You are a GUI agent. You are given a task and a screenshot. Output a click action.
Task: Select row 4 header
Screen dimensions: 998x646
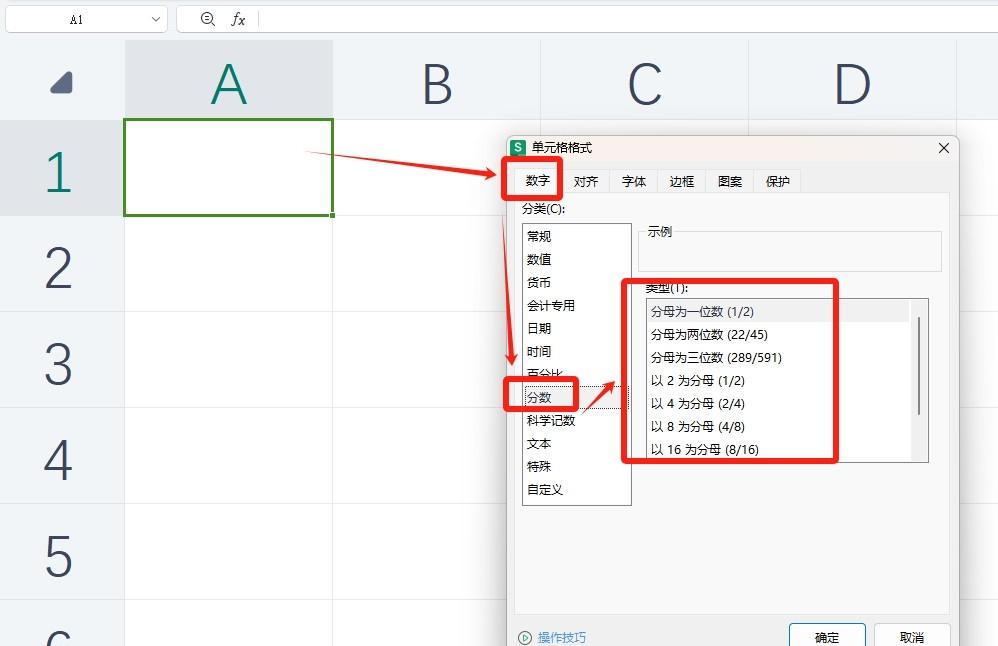click(x=62, y=456)
